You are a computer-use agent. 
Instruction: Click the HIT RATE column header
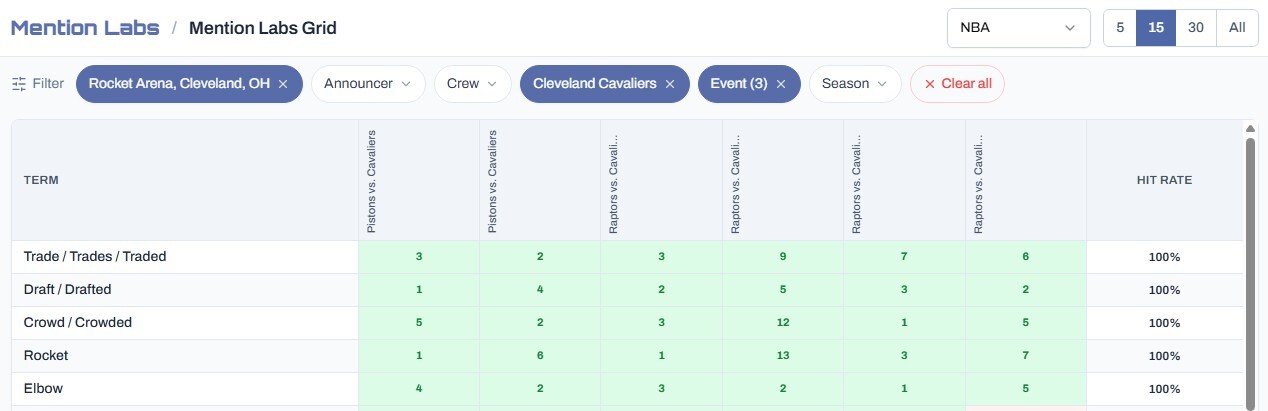pos(1164,181)
